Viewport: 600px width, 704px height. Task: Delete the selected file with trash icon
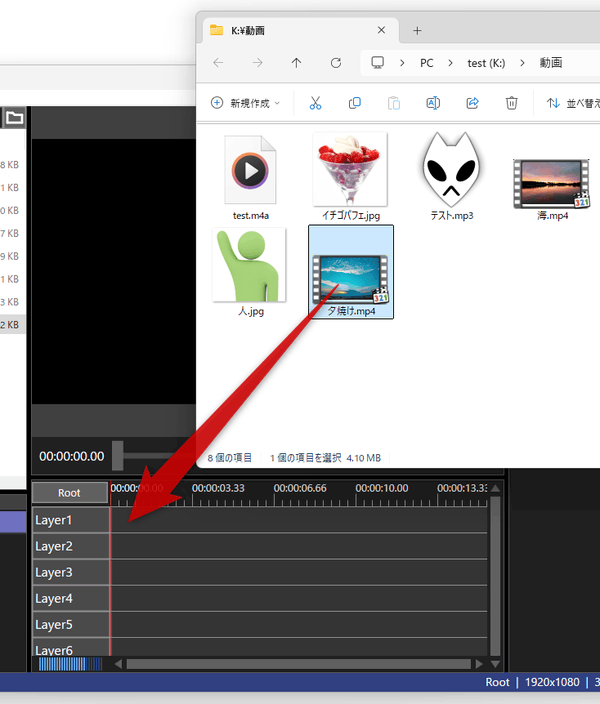(512, 103)
